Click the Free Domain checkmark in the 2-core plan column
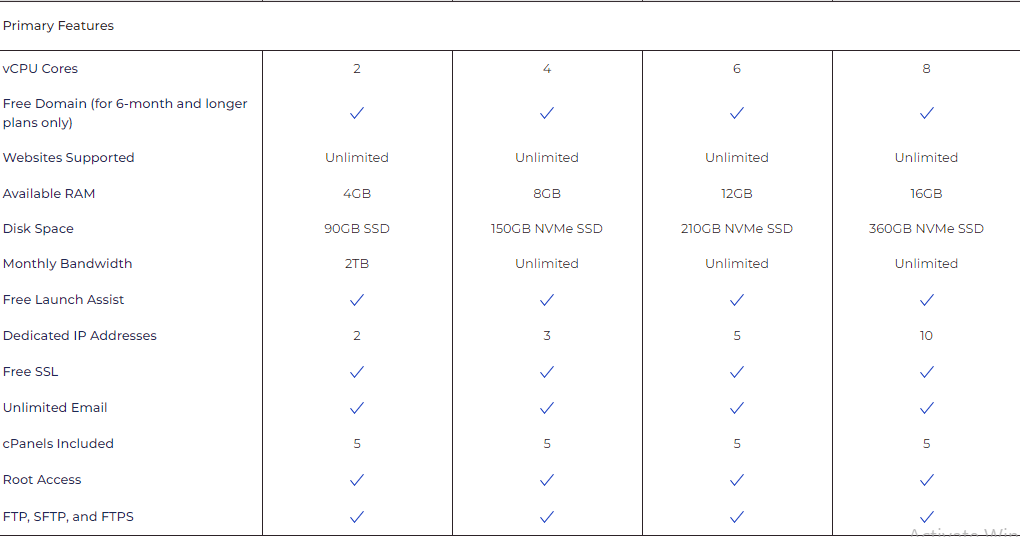 (x=357, y=113)
